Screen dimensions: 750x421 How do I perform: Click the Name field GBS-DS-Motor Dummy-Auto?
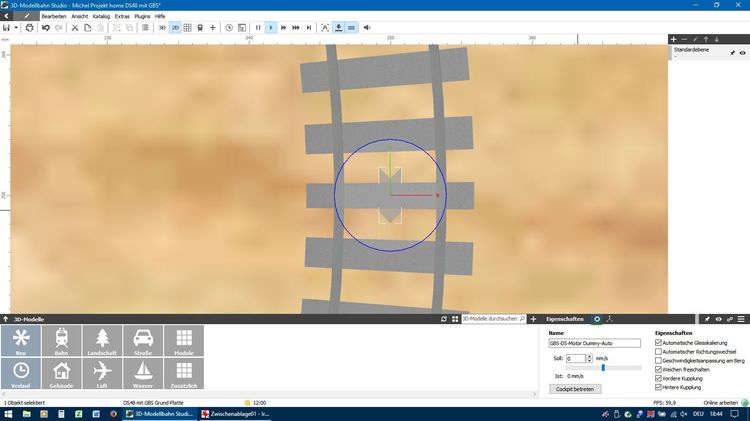tap(594, 343)
